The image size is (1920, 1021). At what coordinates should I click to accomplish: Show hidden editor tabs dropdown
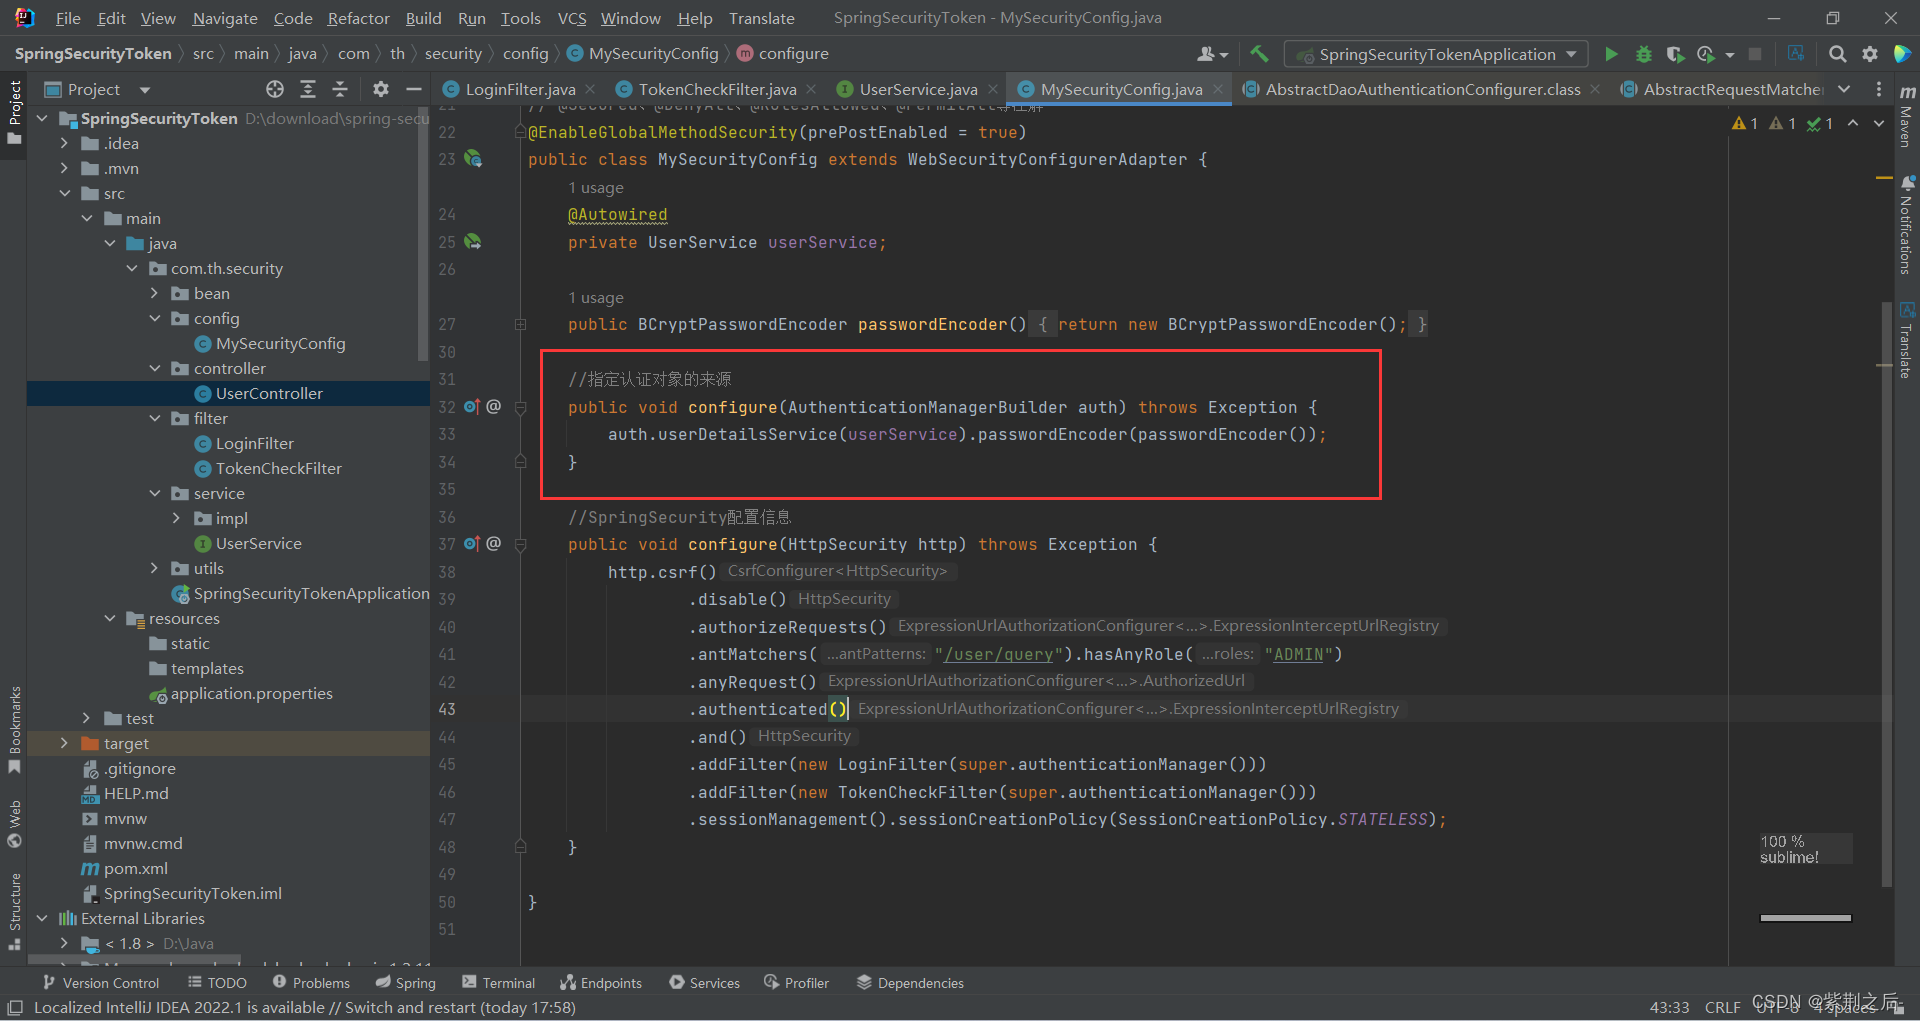pos(1844,89)
